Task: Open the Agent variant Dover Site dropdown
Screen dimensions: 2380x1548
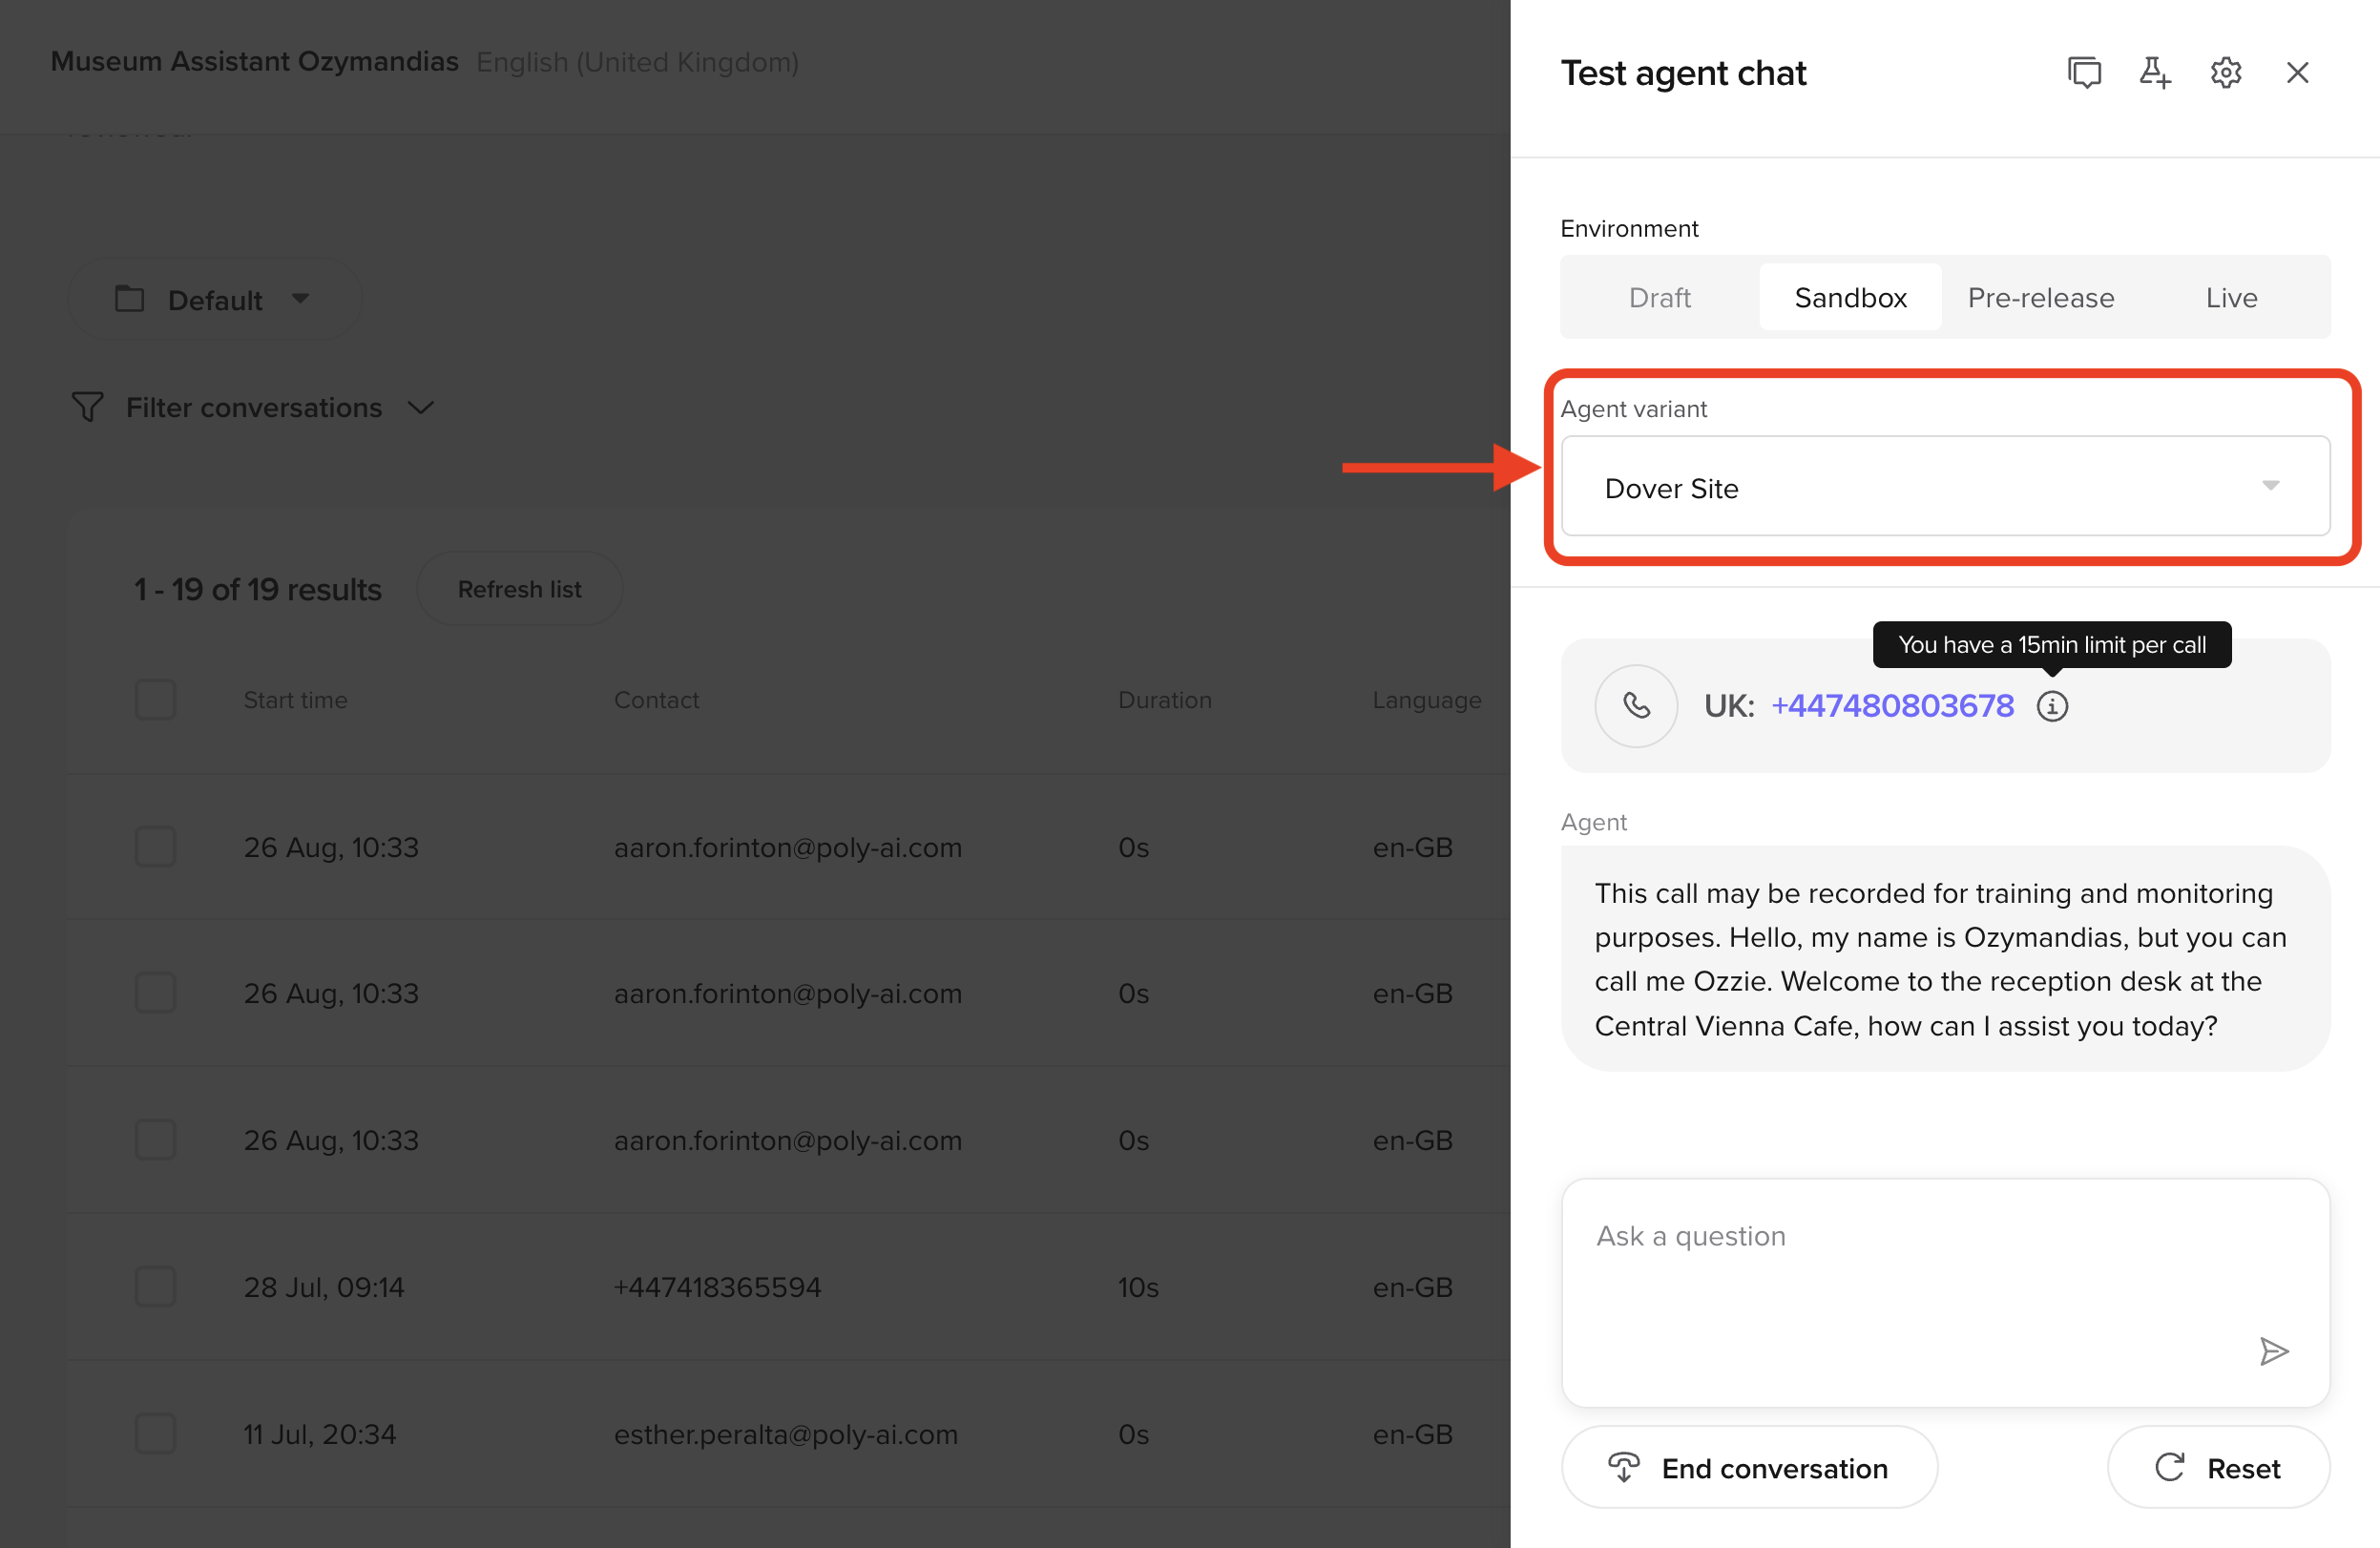Action: coord(1944,487)
